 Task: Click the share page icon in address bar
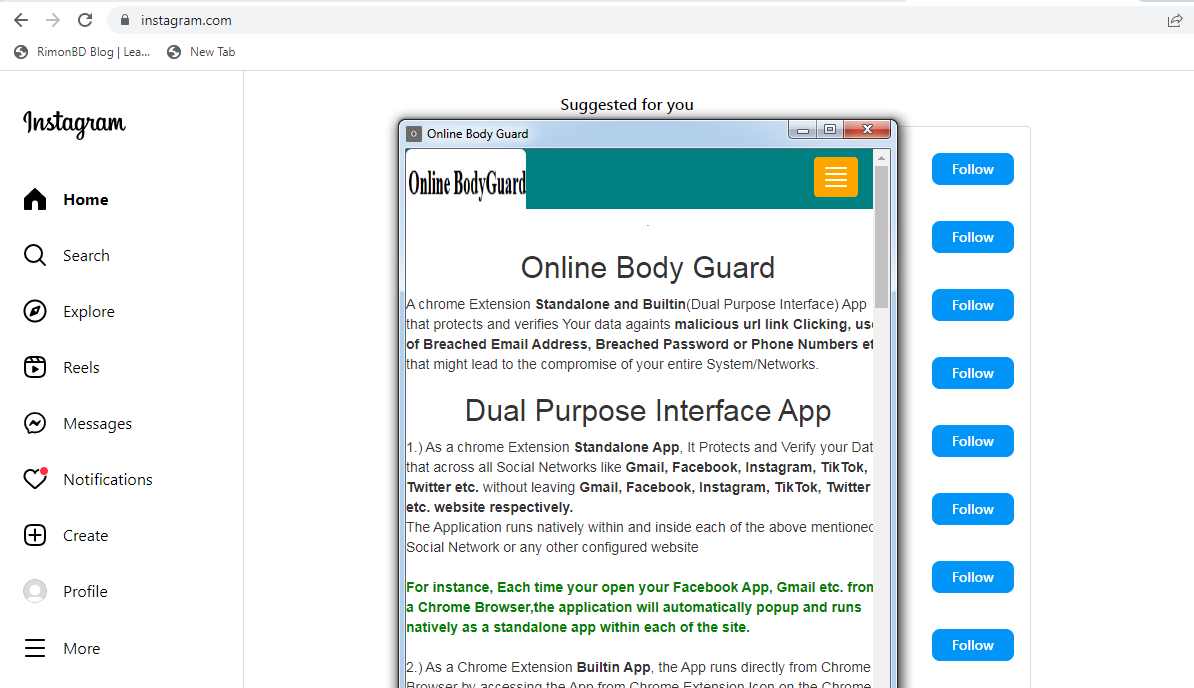point(1175,21)
